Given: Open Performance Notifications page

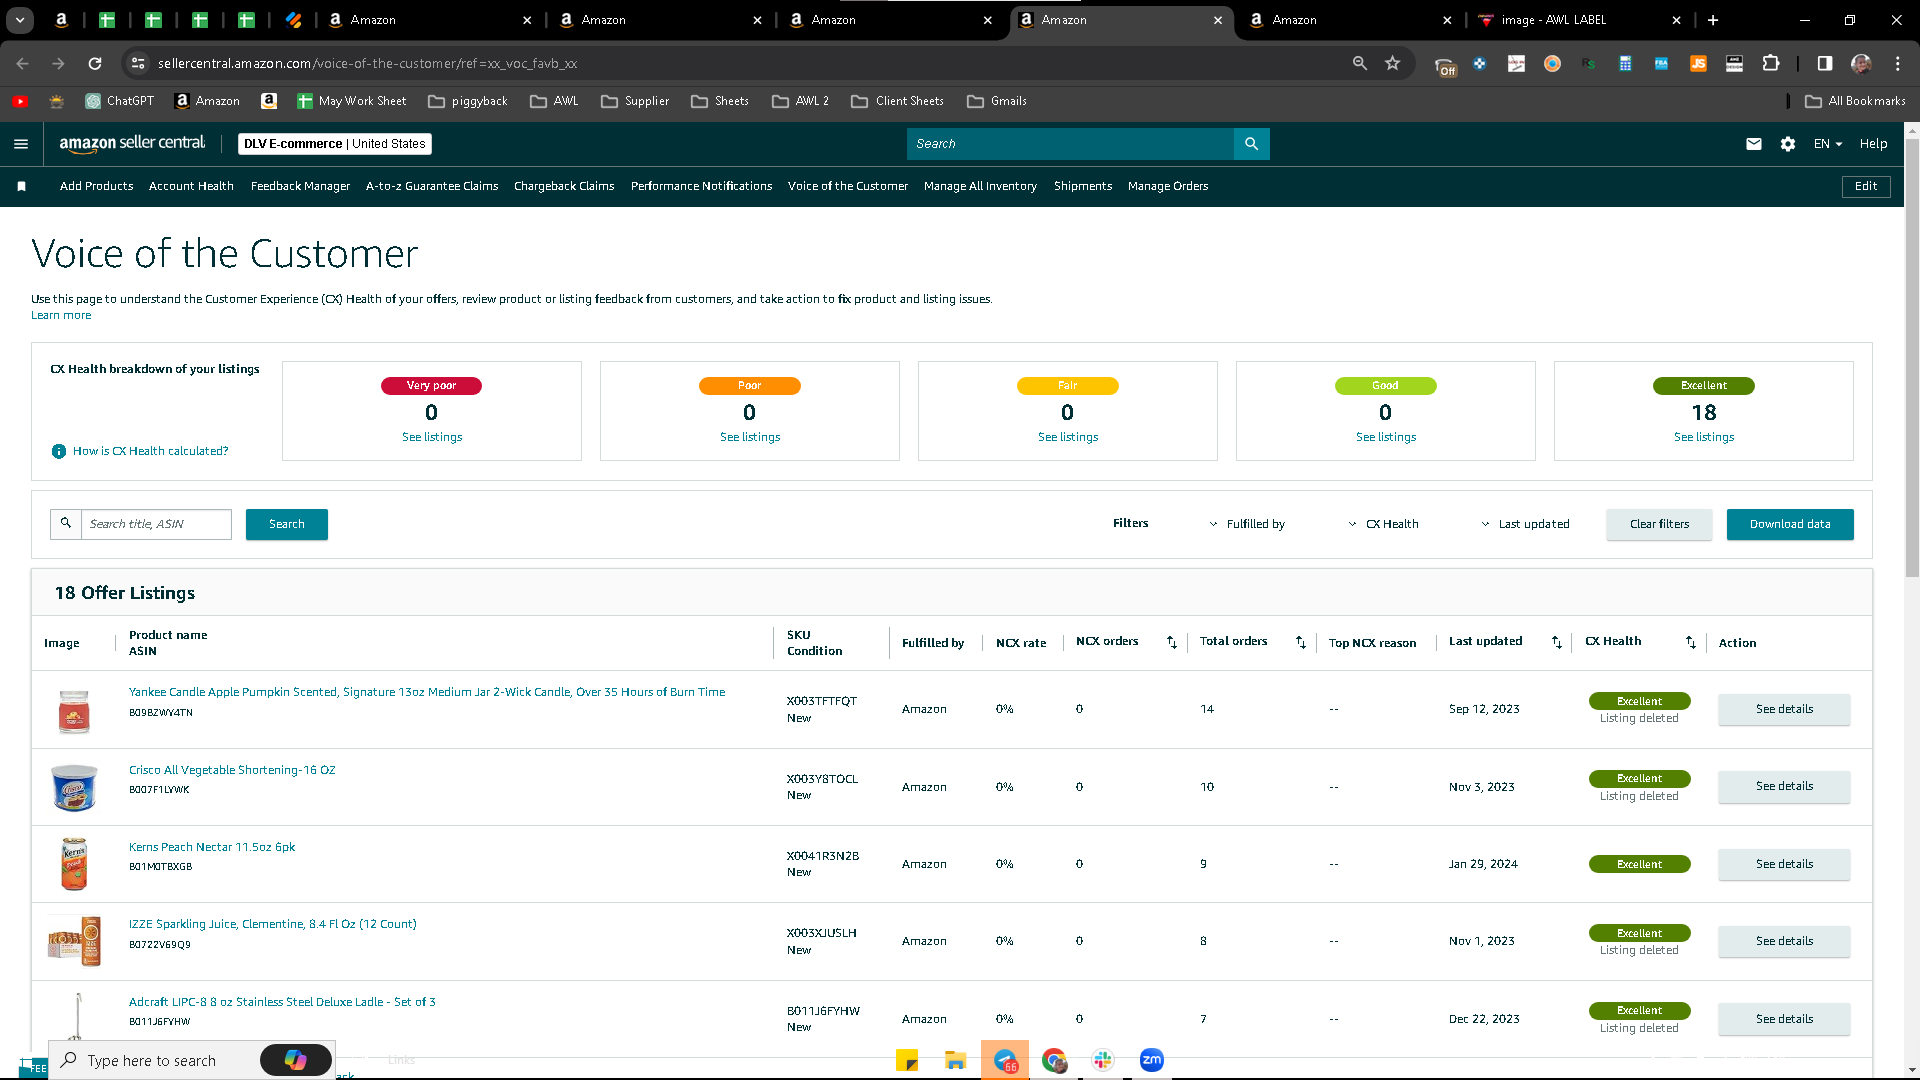Looking at the screenshot, I should [x=701, y=186].
